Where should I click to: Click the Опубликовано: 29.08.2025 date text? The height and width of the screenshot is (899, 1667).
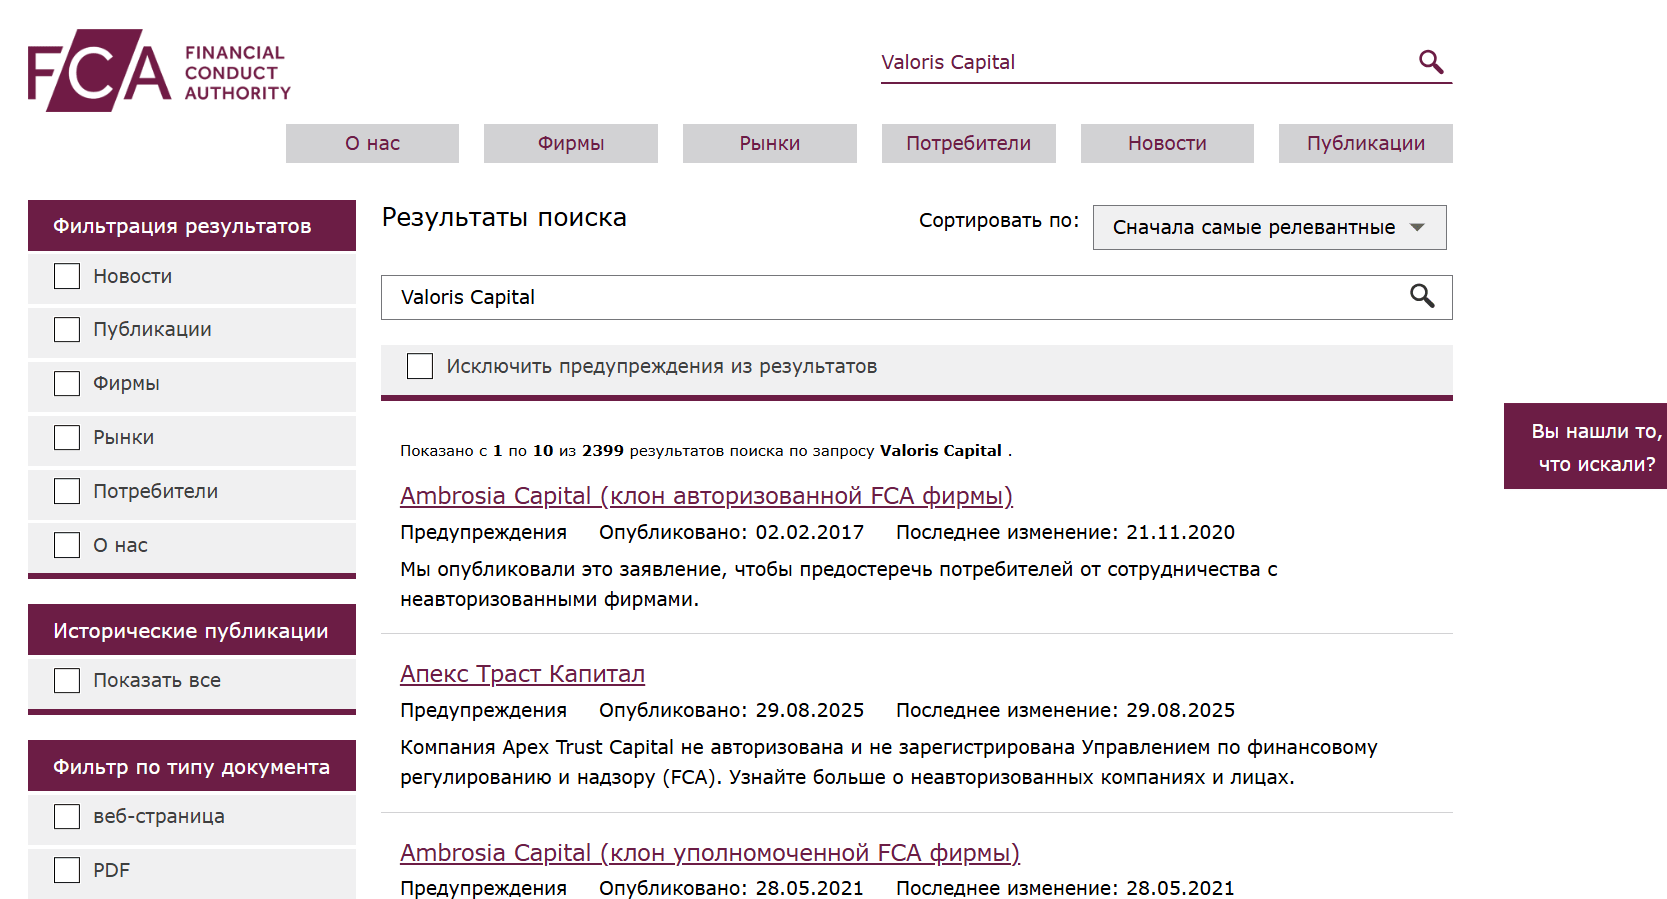[731, 711]
